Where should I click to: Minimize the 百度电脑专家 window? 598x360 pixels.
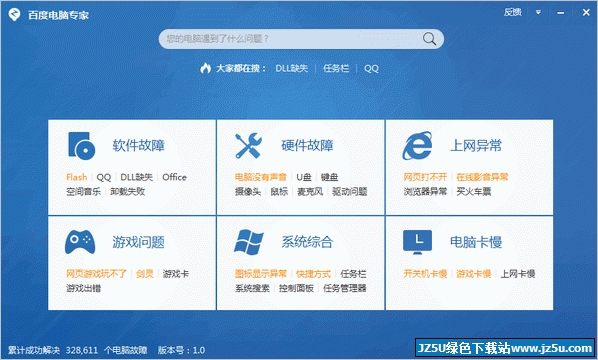tap(561, 13)
